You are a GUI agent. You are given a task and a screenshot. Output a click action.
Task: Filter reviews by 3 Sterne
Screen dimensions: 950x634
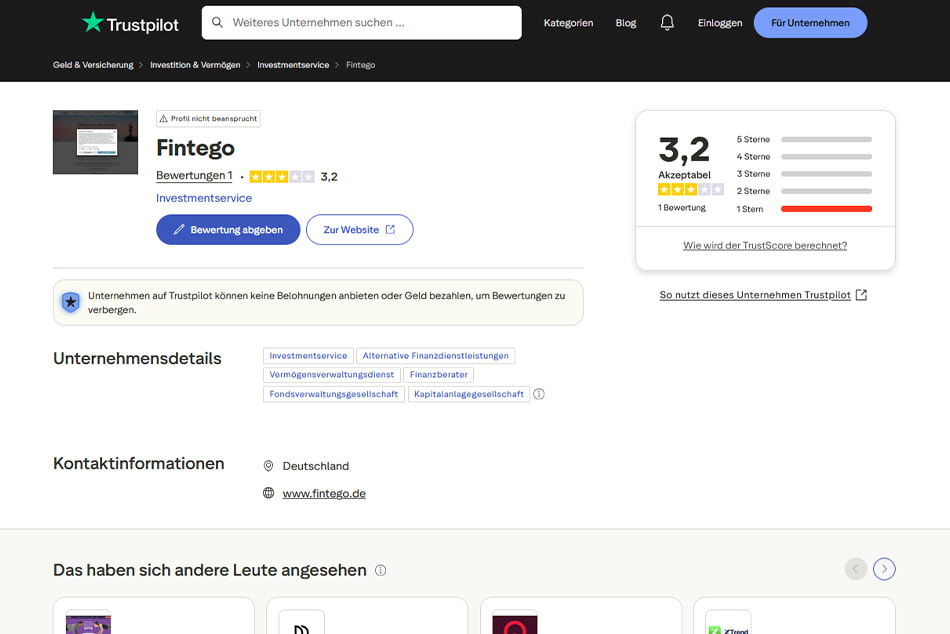click(804, 174)
